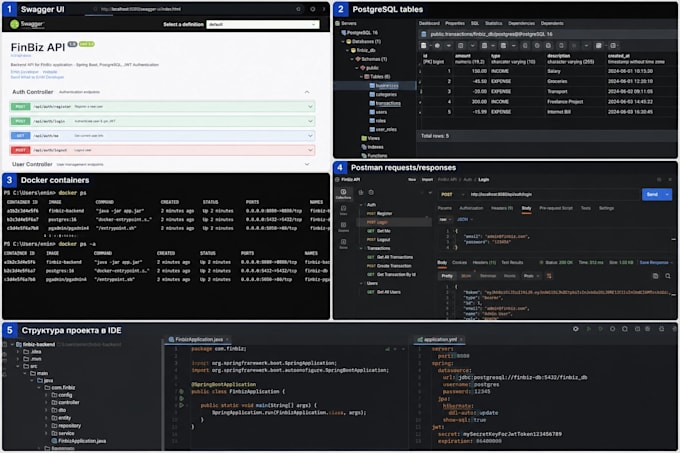
Task: Open the Send button dropdown arrow
Action: pyautogui.click(x=667, y=195)
